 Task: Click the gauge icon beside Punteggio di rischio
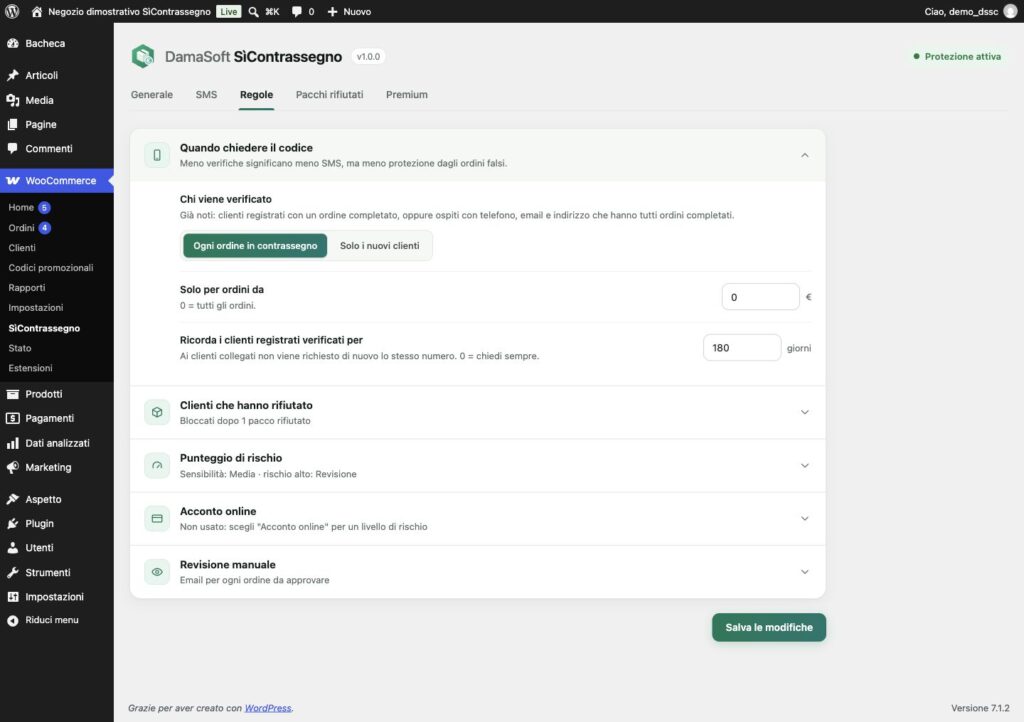[157, 465]
